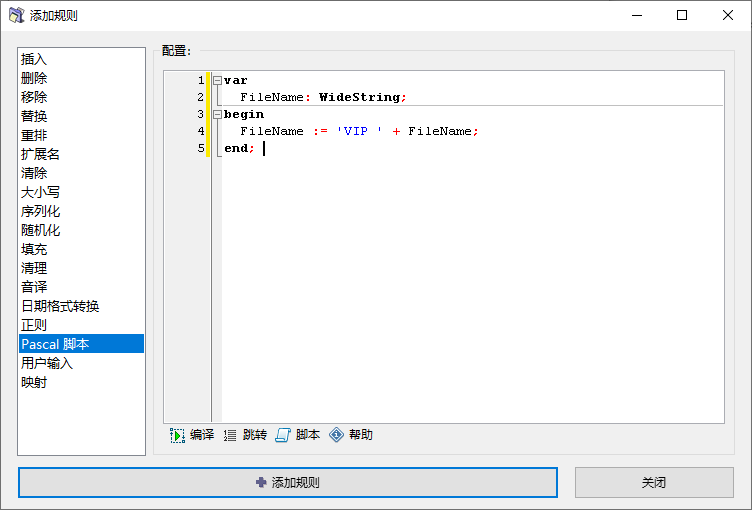Select the 插入 rule type

tap(81, 59)
